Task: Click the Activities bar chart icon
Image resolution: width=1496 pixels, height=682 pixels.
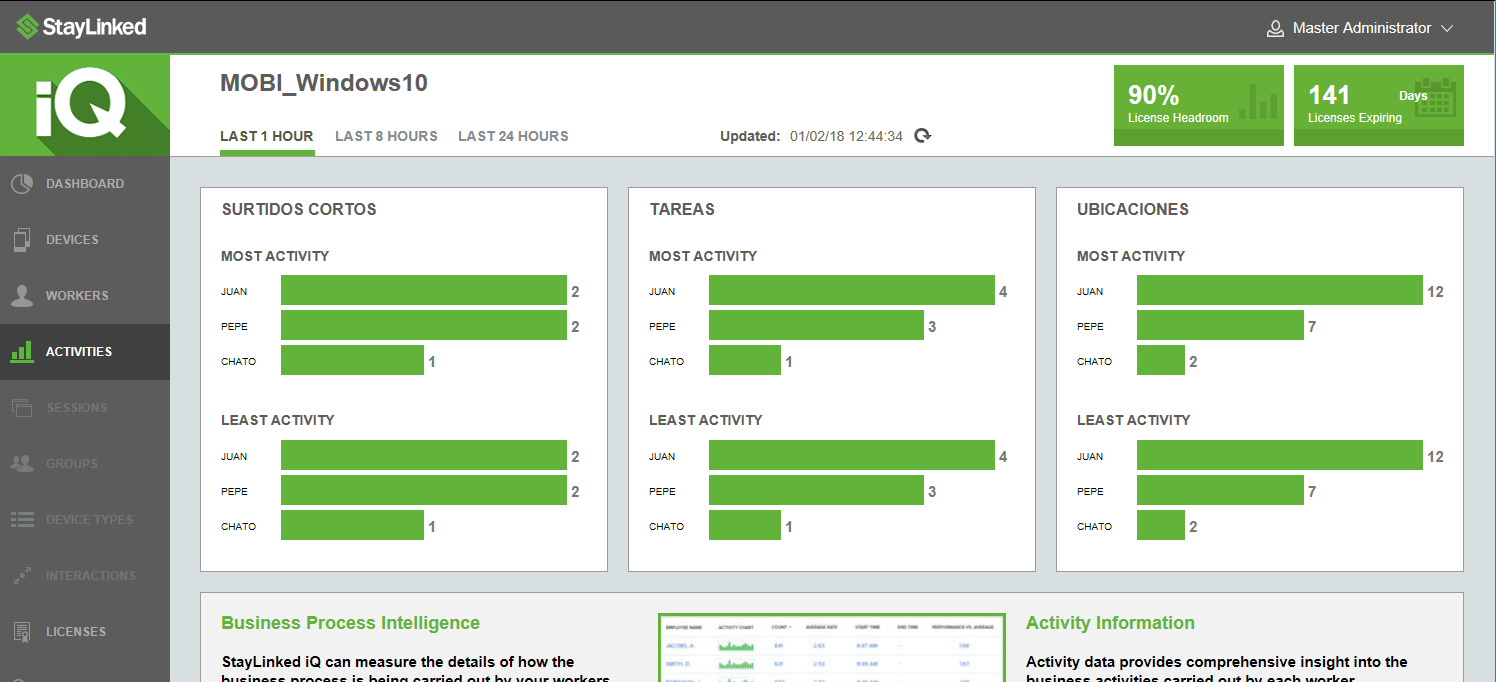Action: coord(22,352)
